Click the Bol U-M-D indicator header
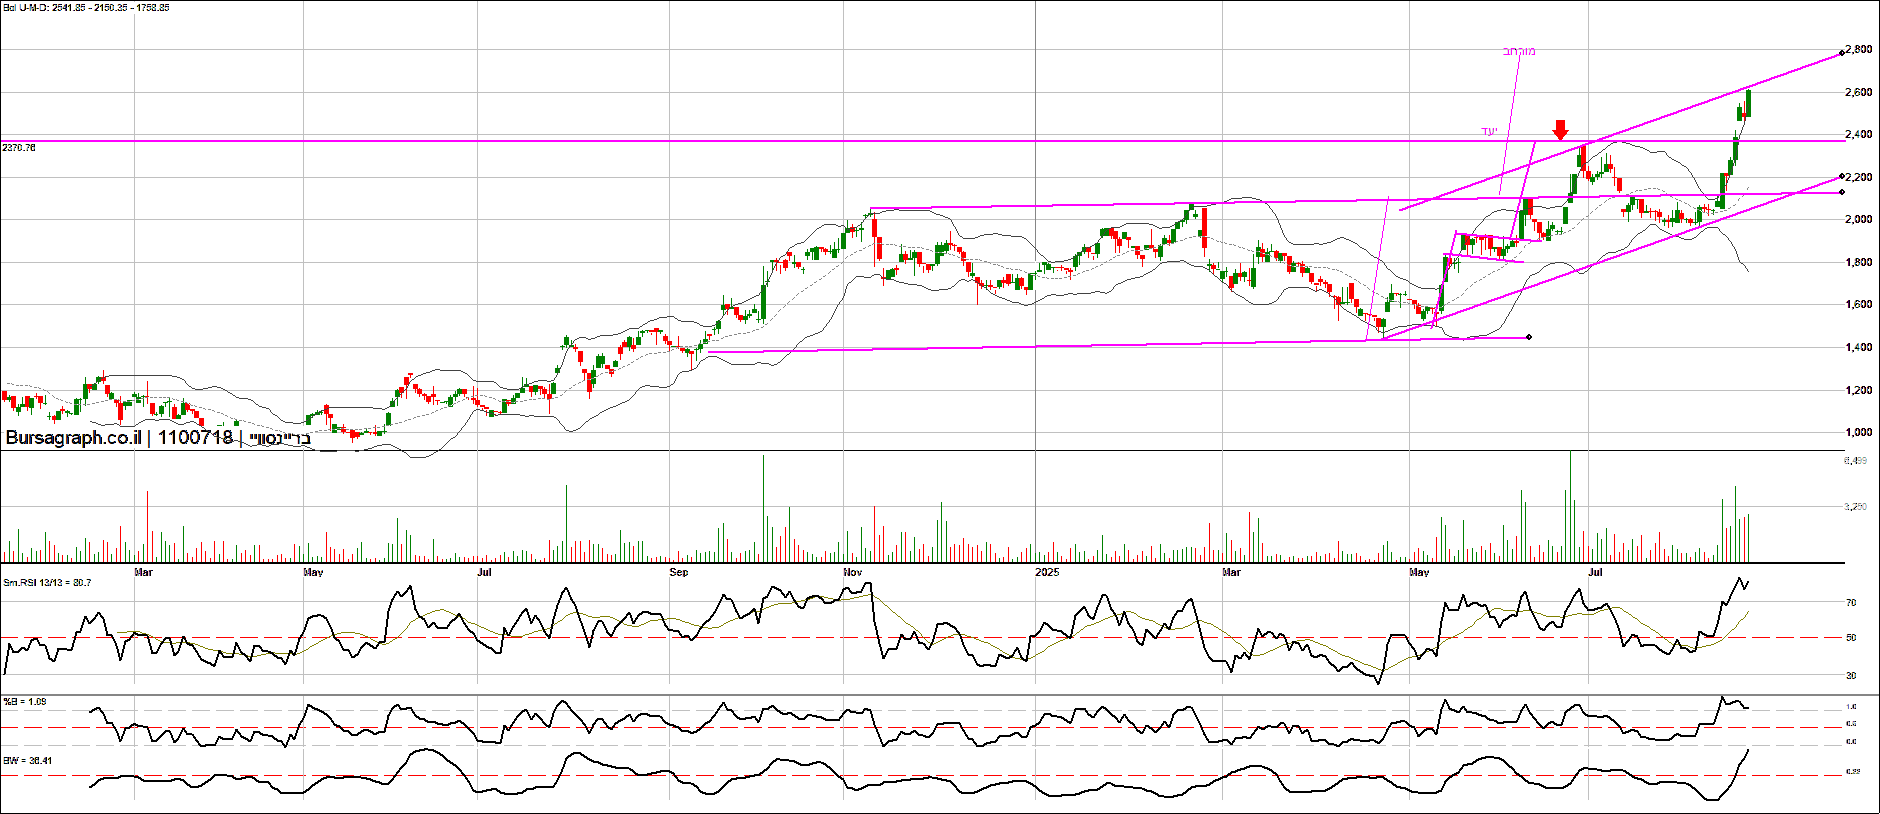 [87, 8]
